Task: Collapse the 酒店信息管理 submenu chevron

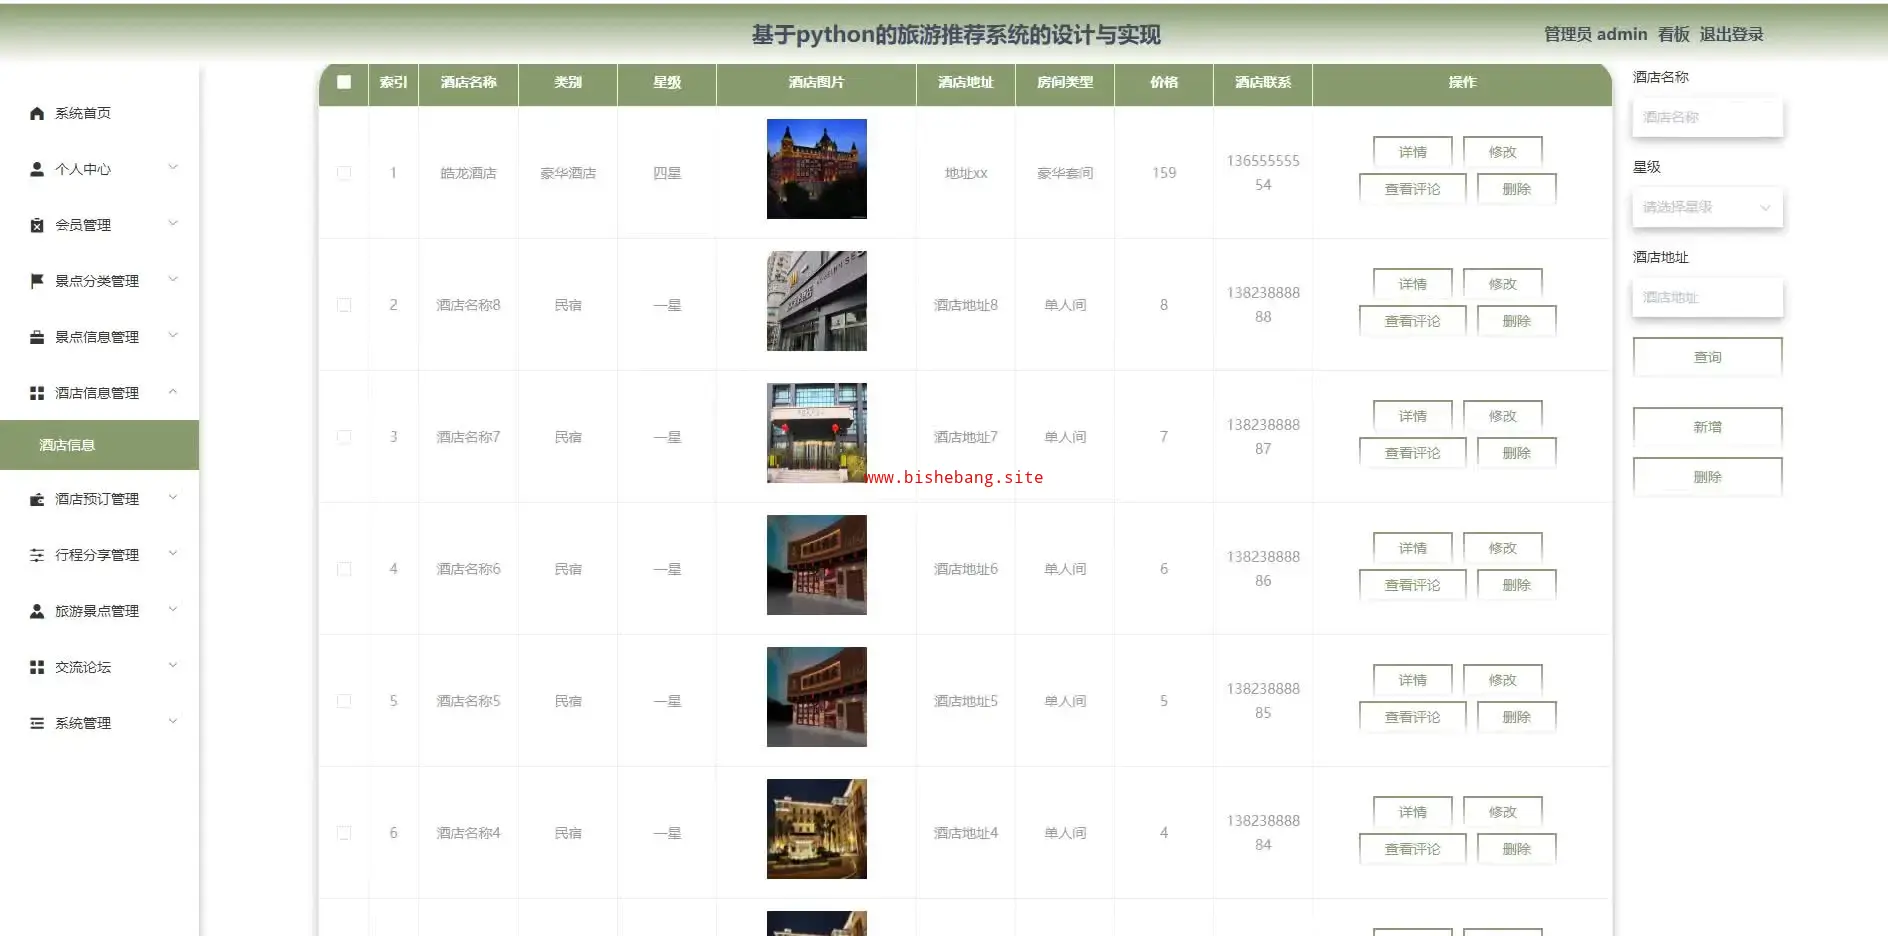Action: coord(173,391)
